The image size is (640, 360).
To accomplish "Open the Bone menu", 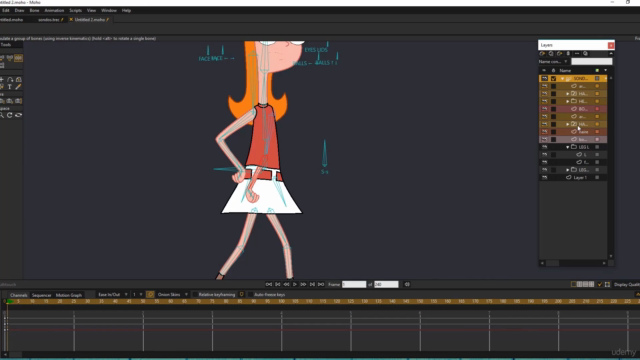I will click(34, 10).
